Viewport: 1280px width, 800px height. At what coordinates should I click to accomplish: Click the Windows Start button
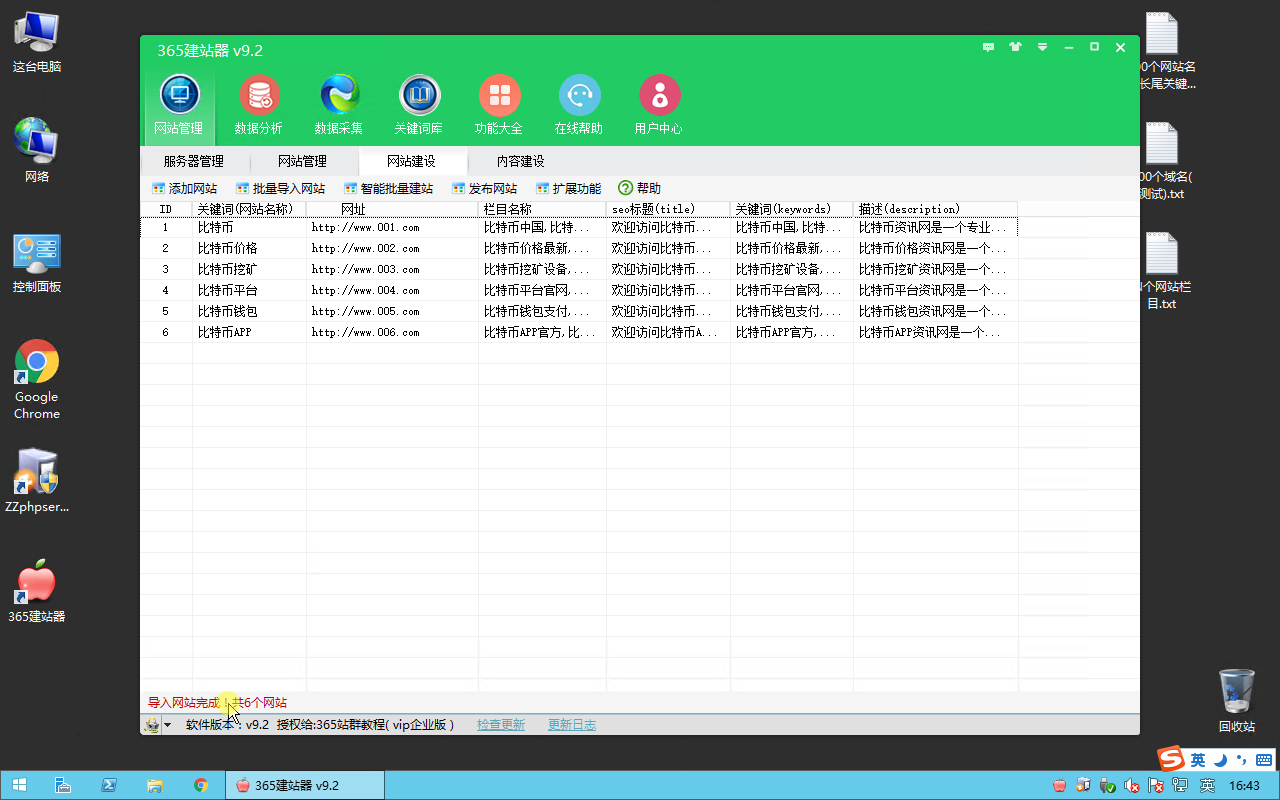pyautogui.click(x=19, y=785)
